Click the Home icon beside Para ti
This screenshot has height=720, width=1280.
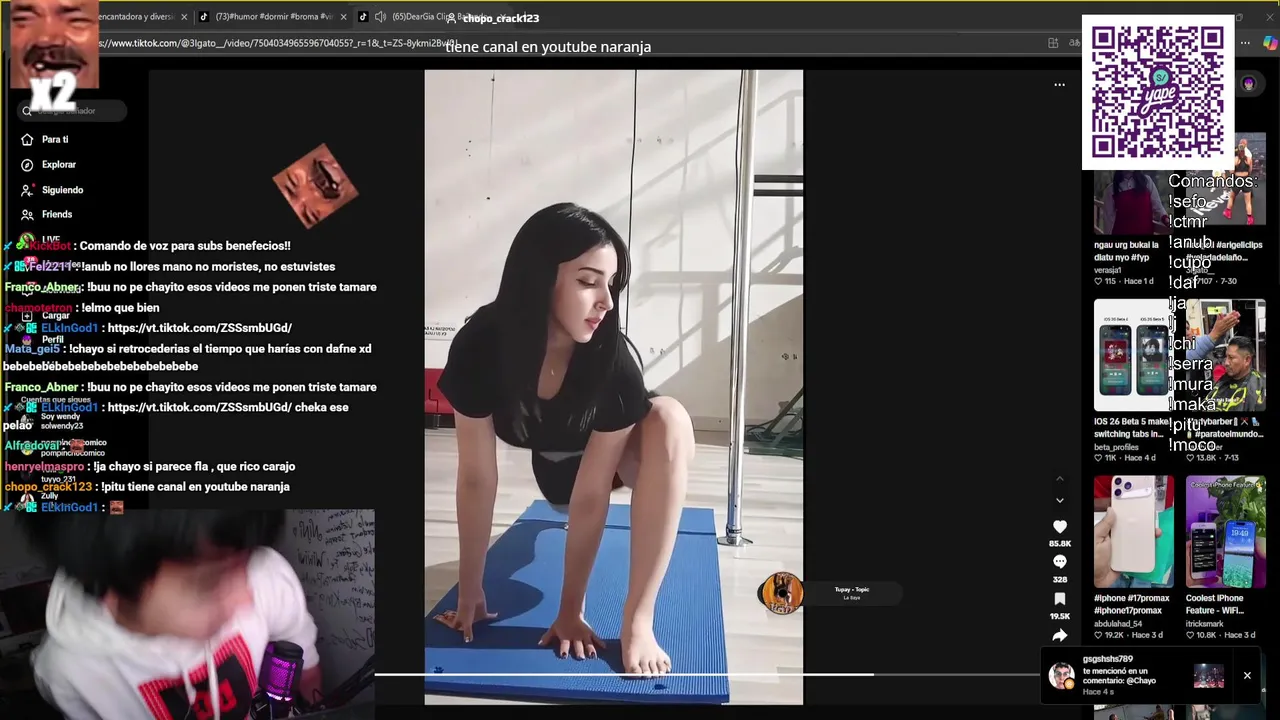(27, 139)
